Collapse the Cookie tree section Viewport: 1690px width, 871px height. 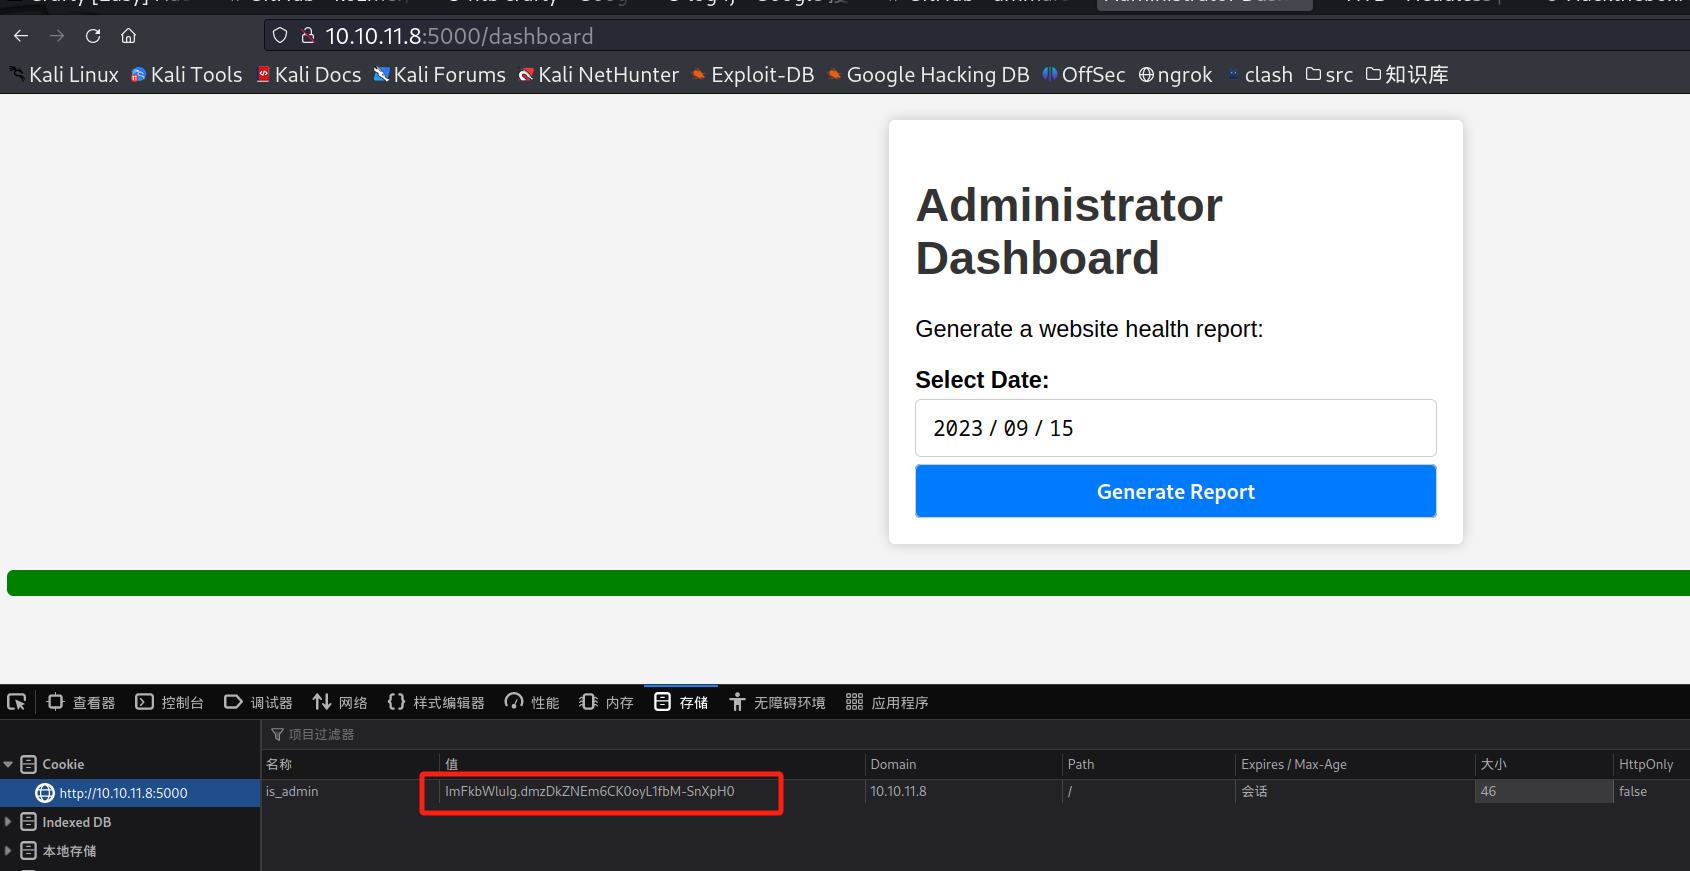click(x=8, y=765)
